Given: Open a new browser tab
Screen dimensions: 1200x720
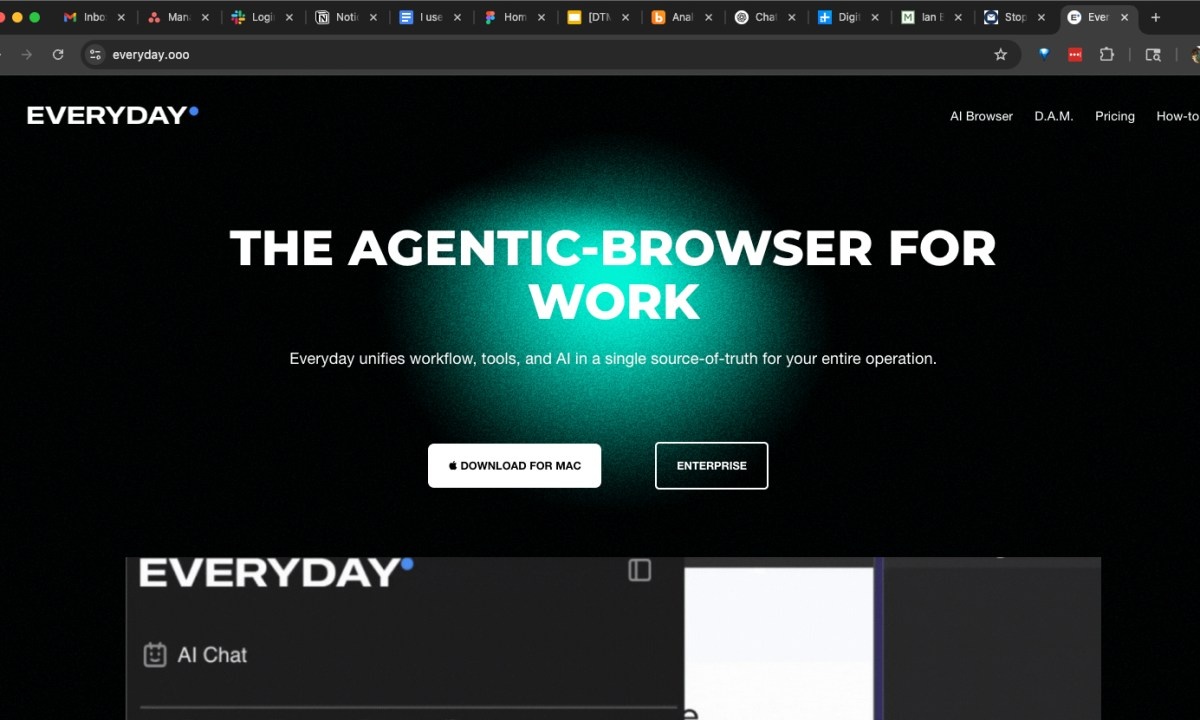Looking at the screenshot, I should tap(1156, 17).
